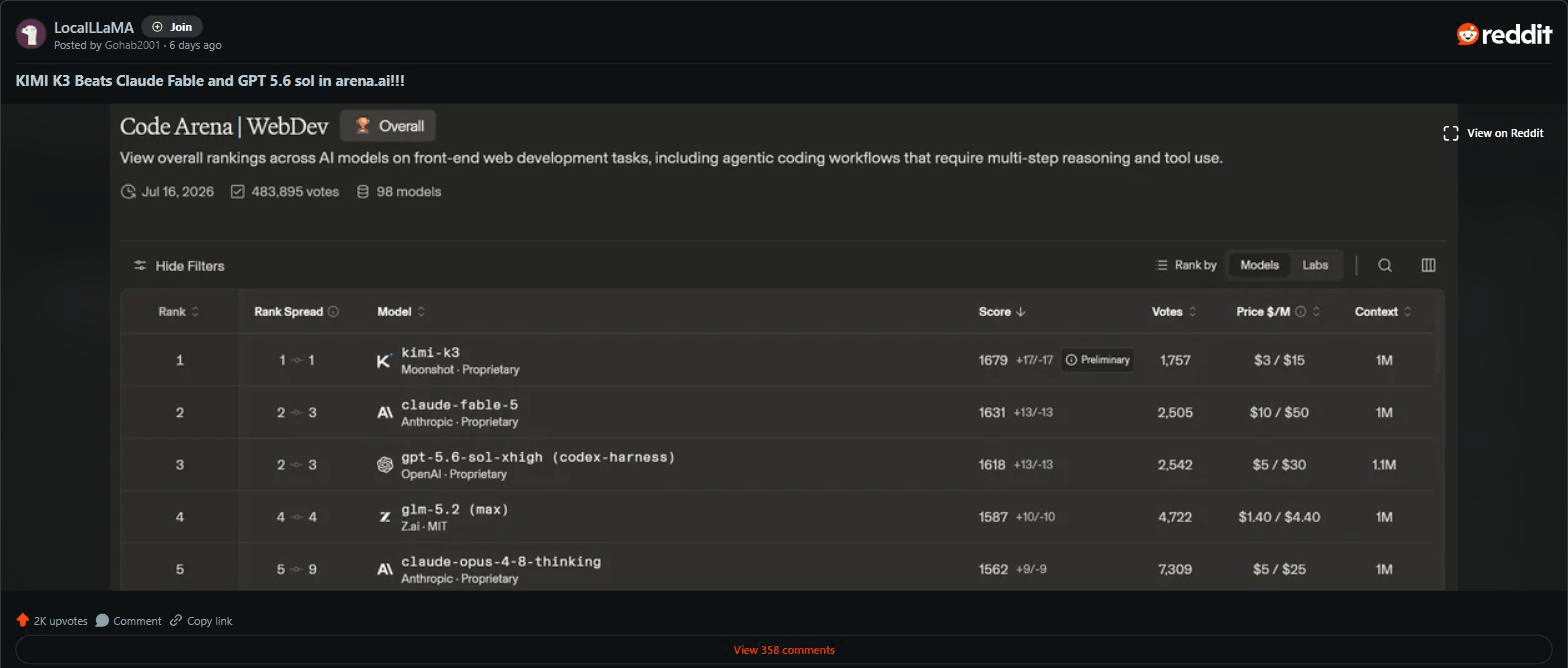Open the Reddit logo link
Screen dimensions: 1568x668
(x=1504, y=35)
